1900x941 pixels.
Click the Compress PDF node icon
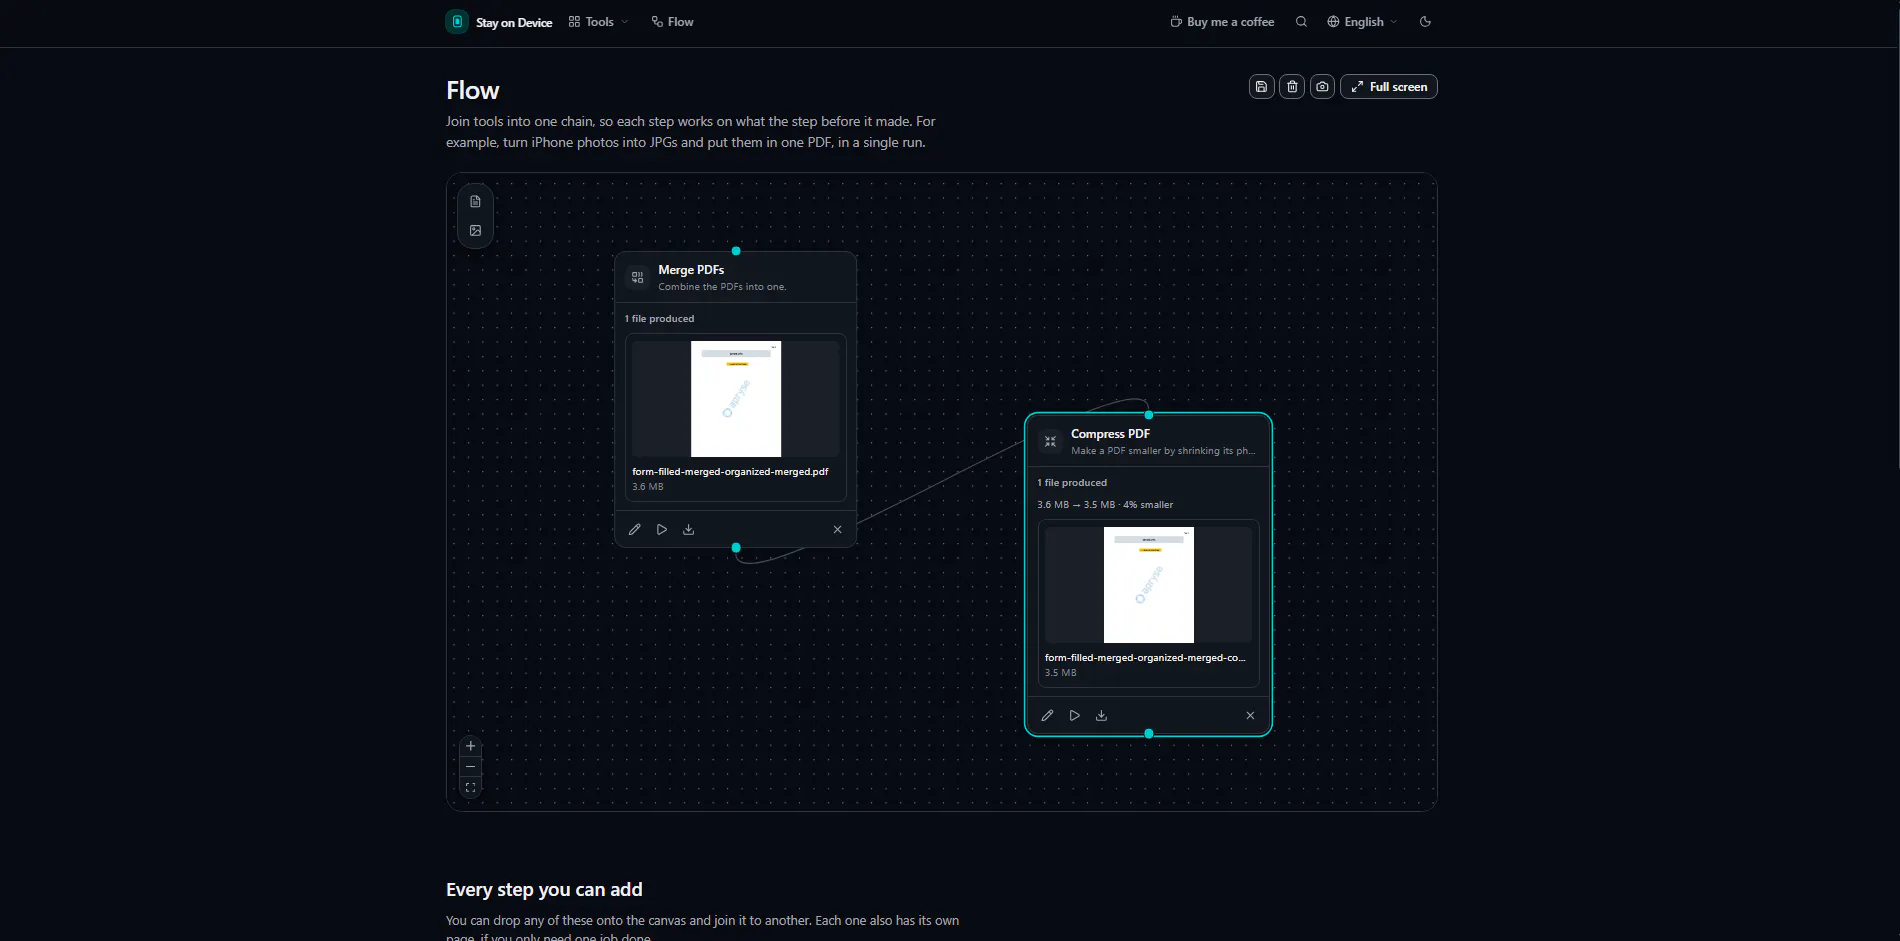(1050, 441)
